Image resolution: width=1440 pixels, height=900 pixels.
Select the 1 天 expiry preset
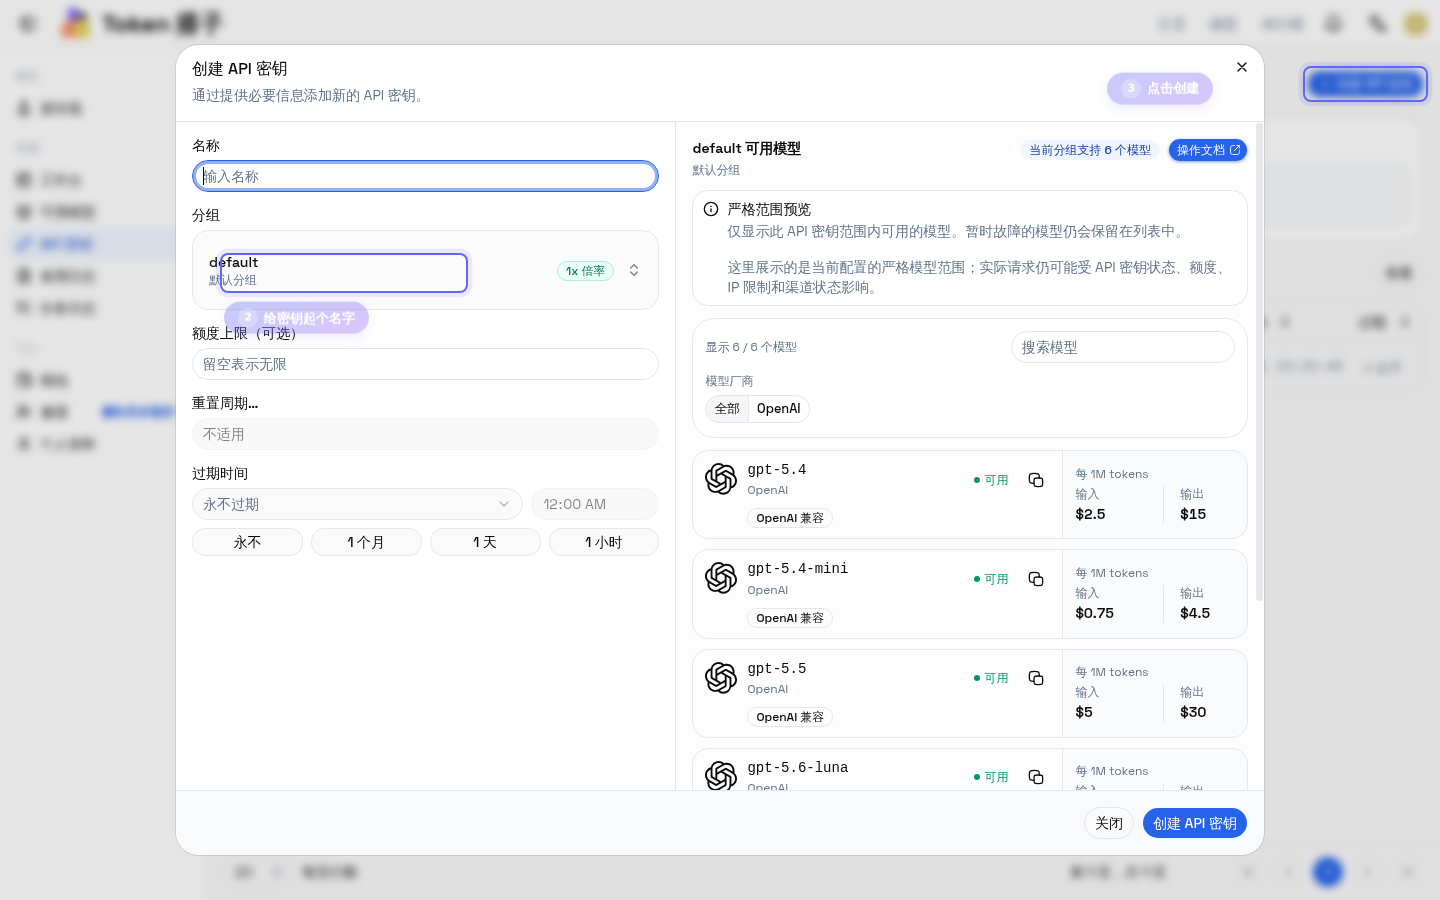[485, 542]
